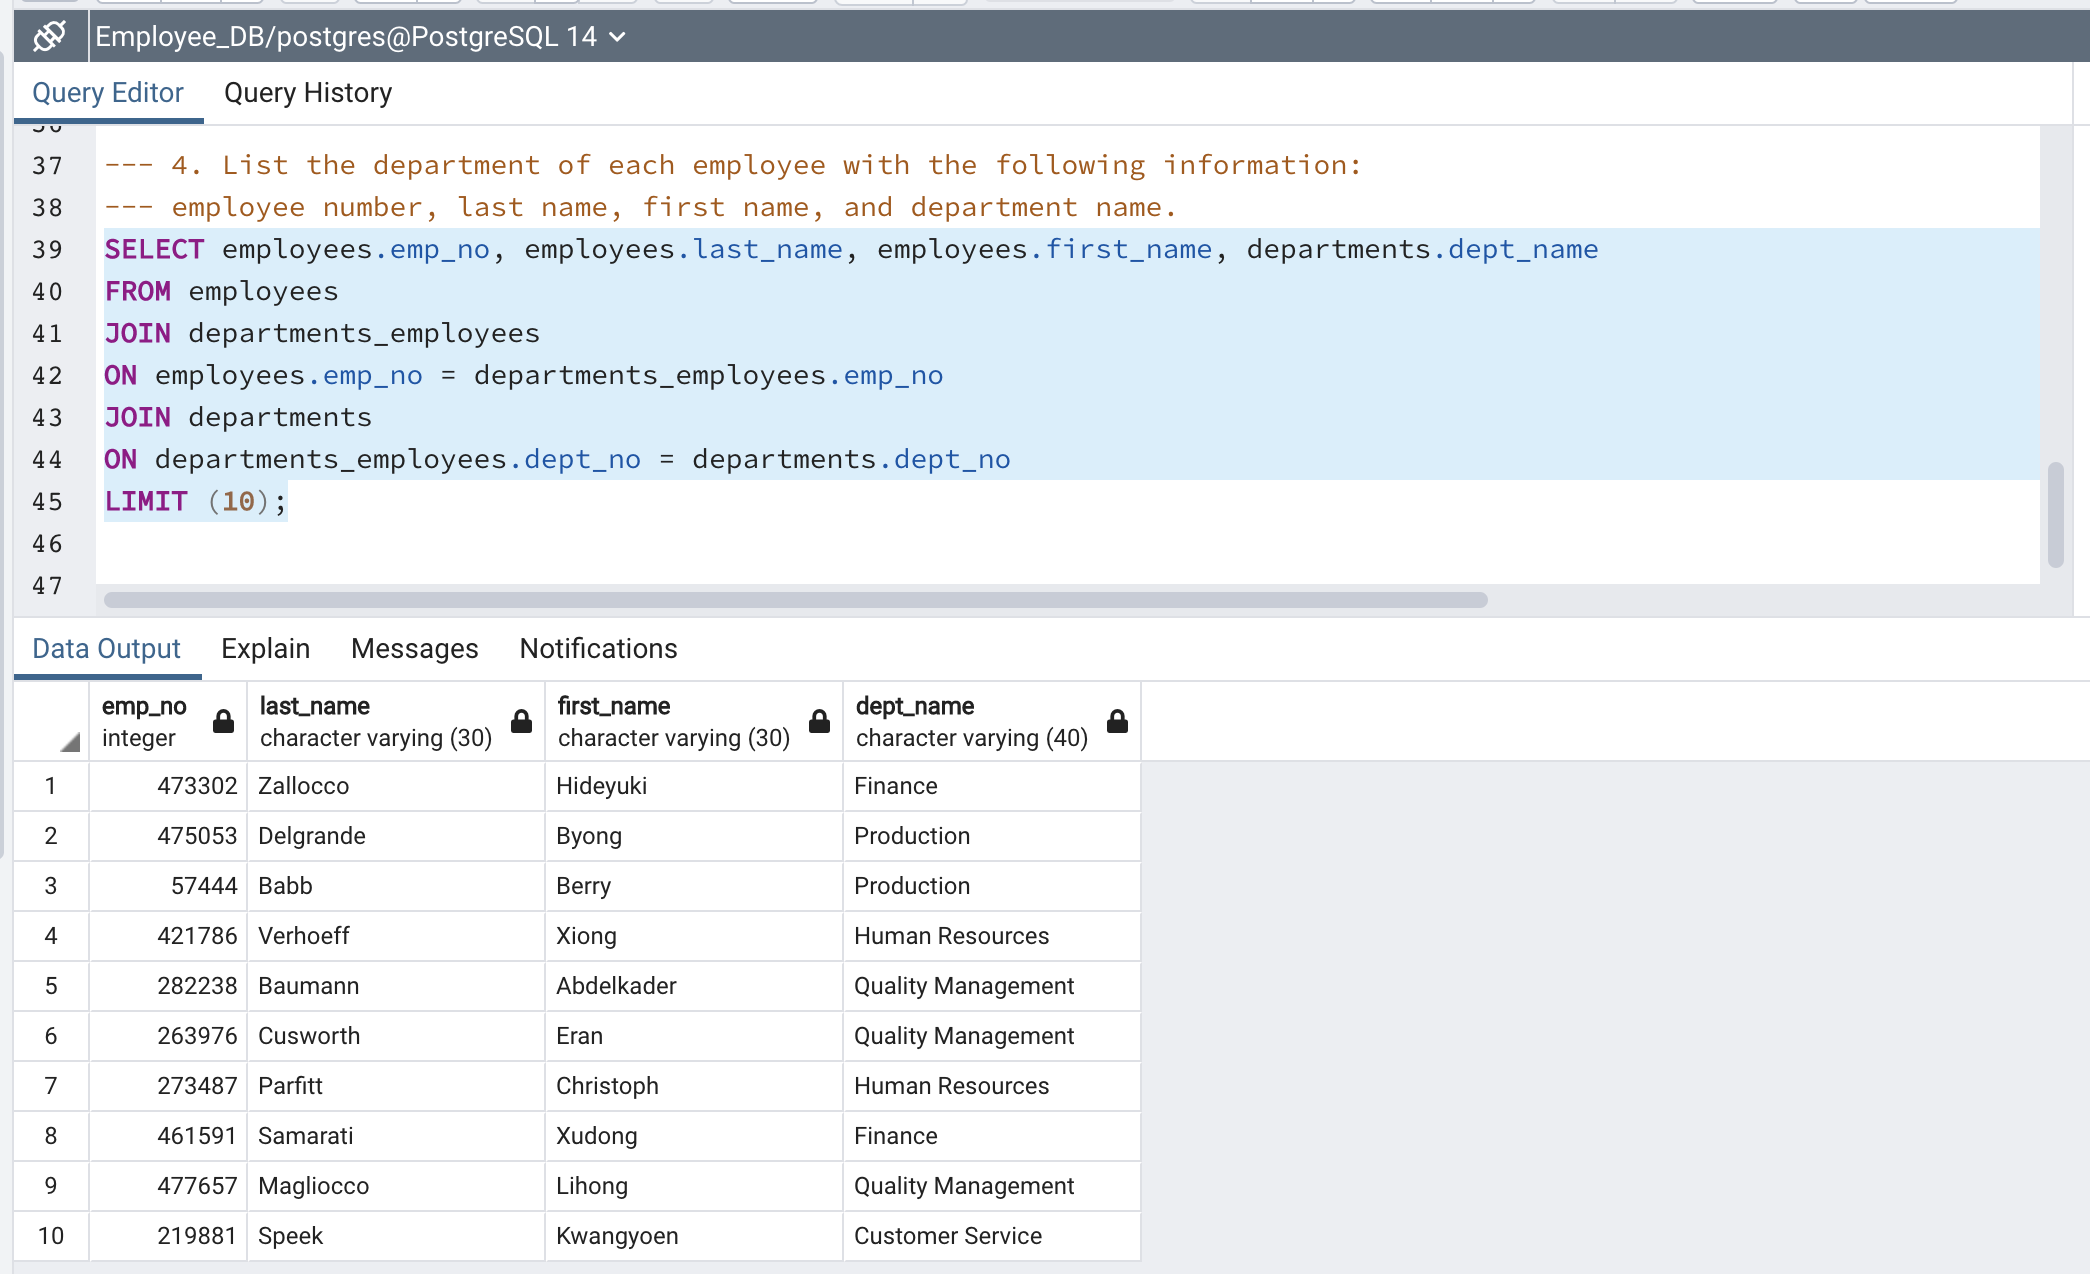This screenshot has width=2090, height=1274.
Task: Switch to the Data Output tab
Action: tap(107, 649)
